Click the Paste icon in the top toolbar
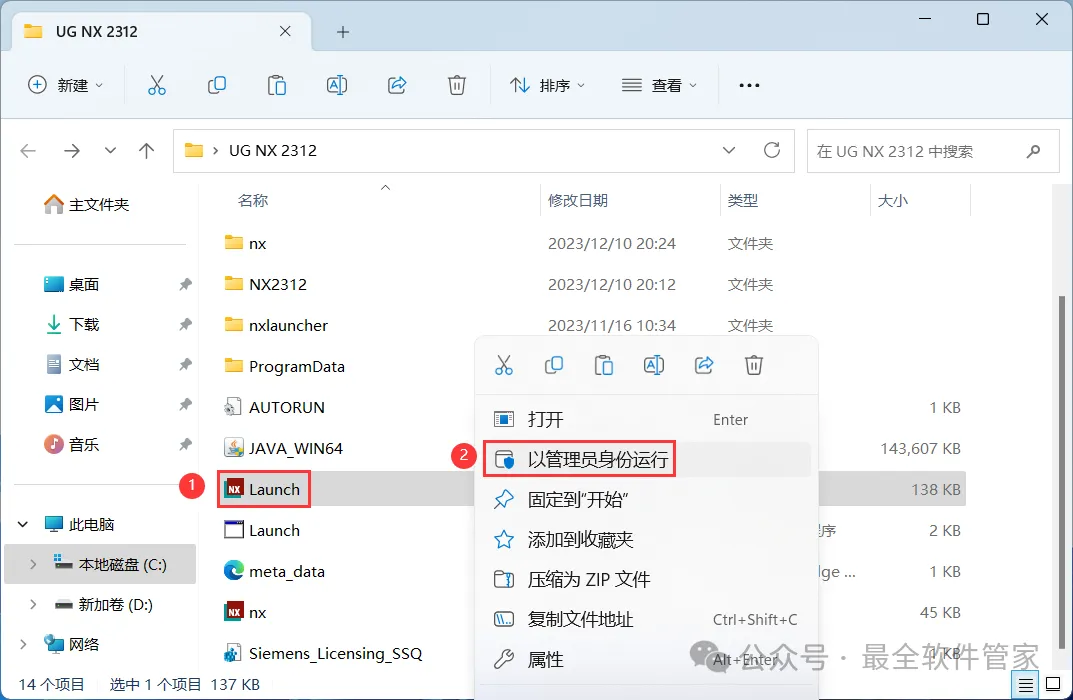 (276, 85)
